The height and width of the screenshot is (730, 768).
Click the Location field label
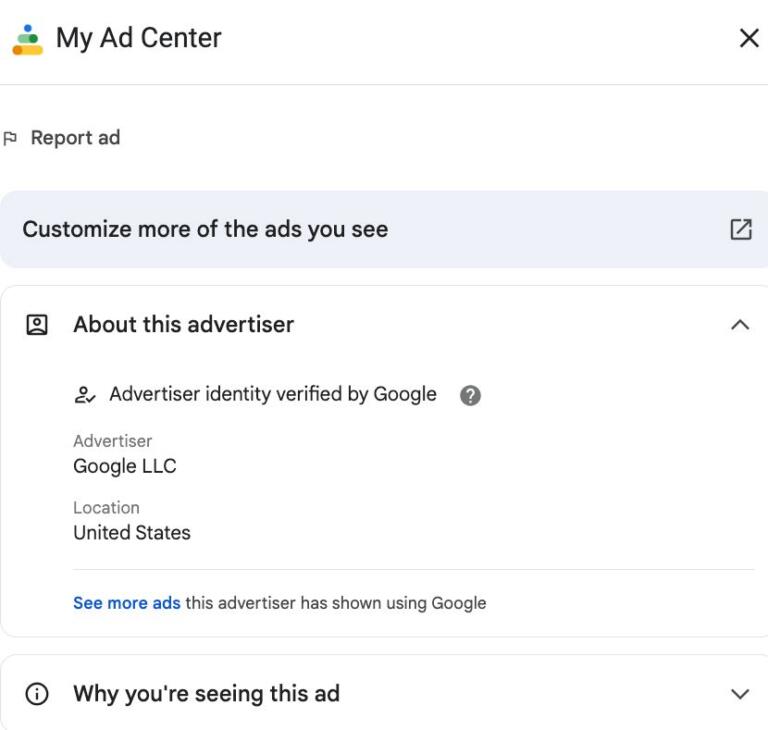pos(106,508)
